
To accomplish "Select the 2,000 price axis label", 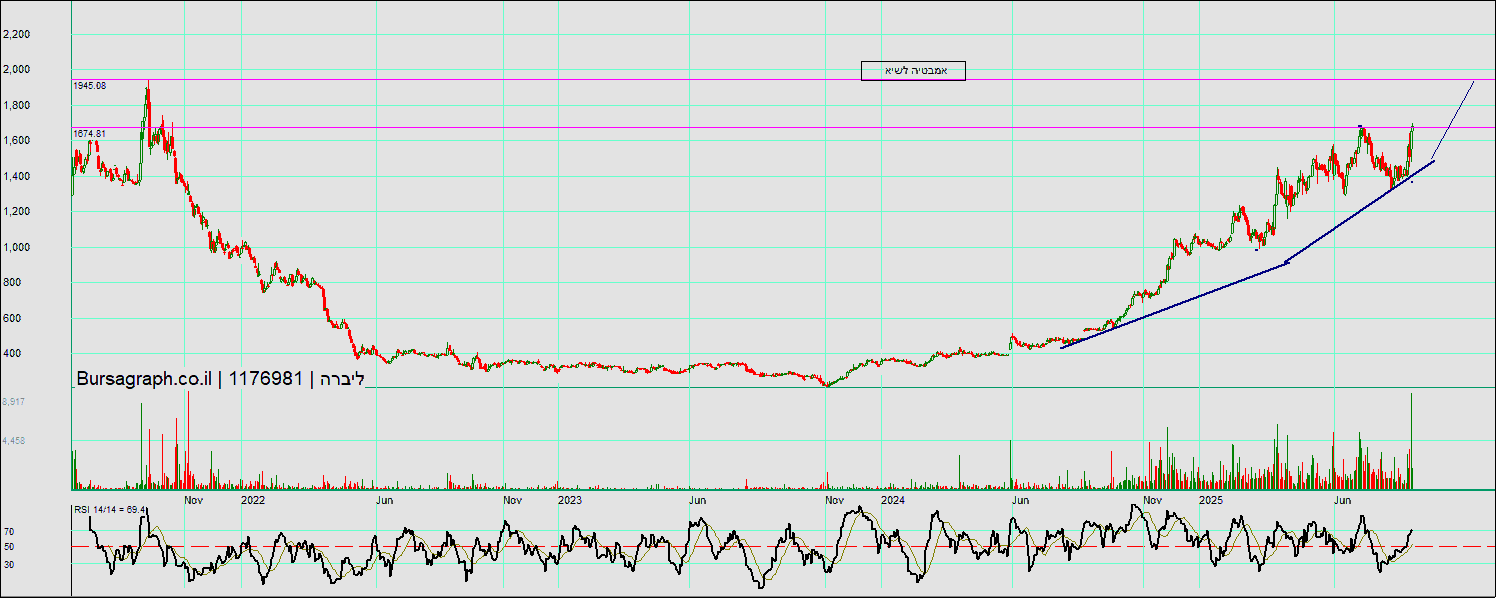I will [x=17, y=70].
